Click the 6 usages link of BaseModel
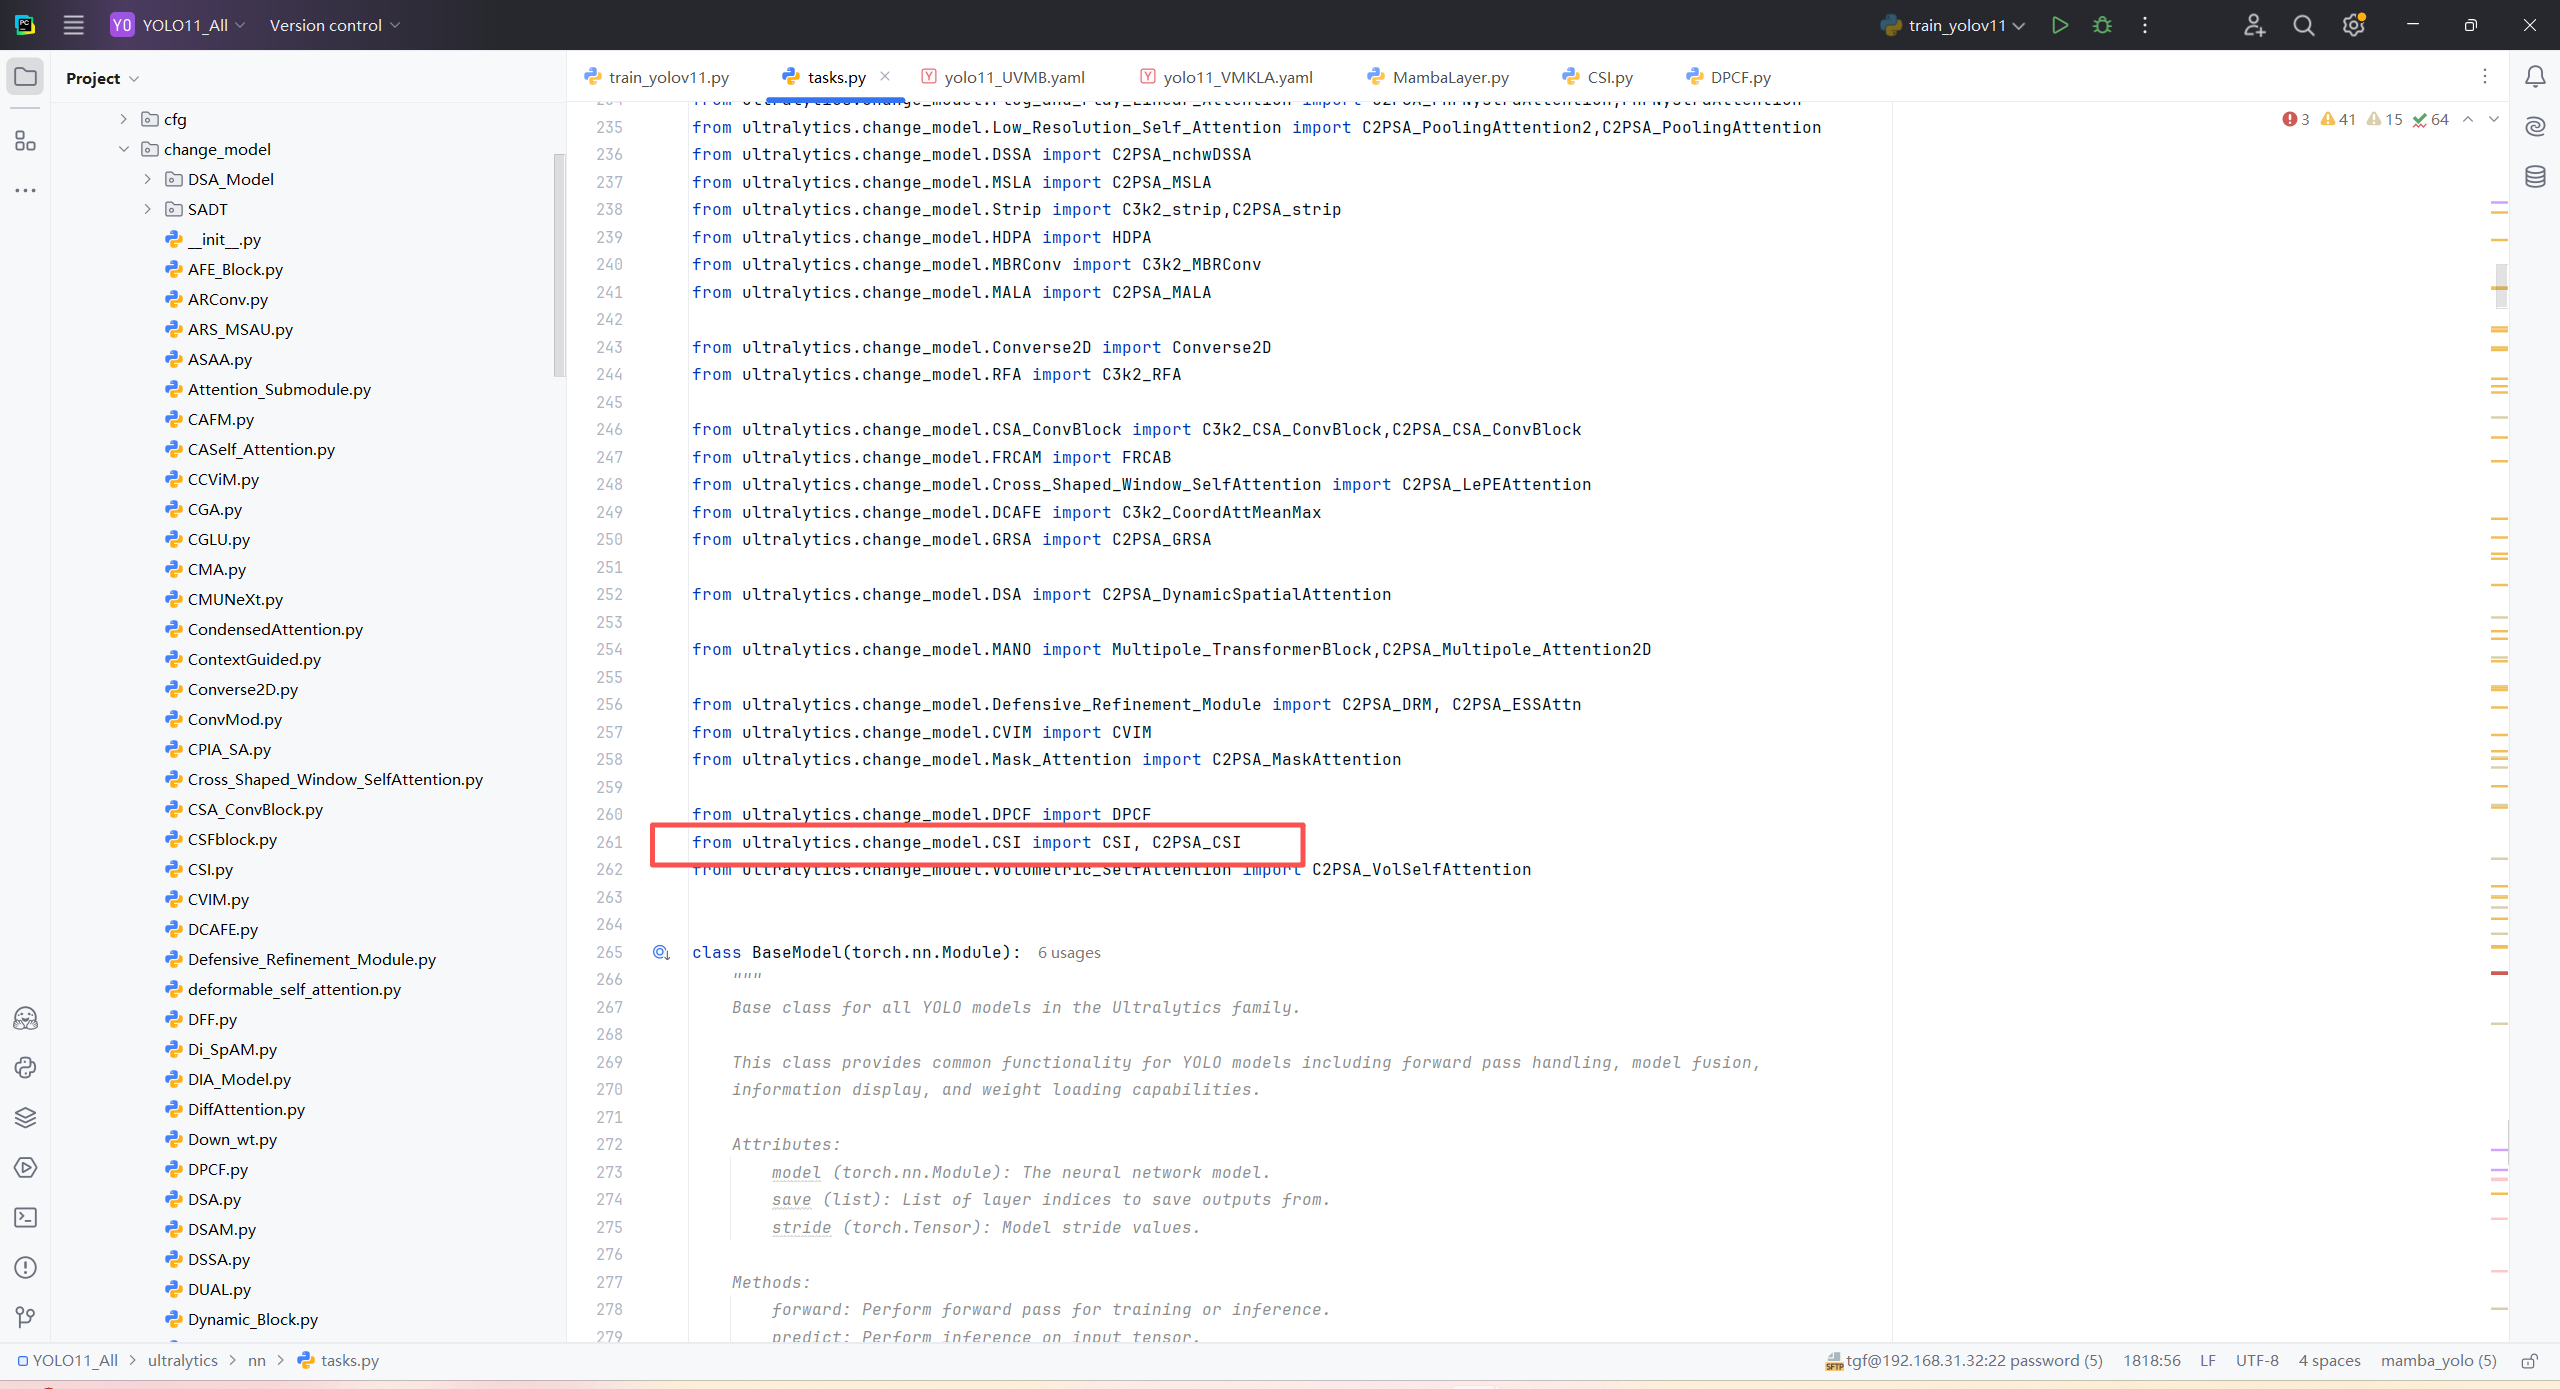 click(1068, 952)
